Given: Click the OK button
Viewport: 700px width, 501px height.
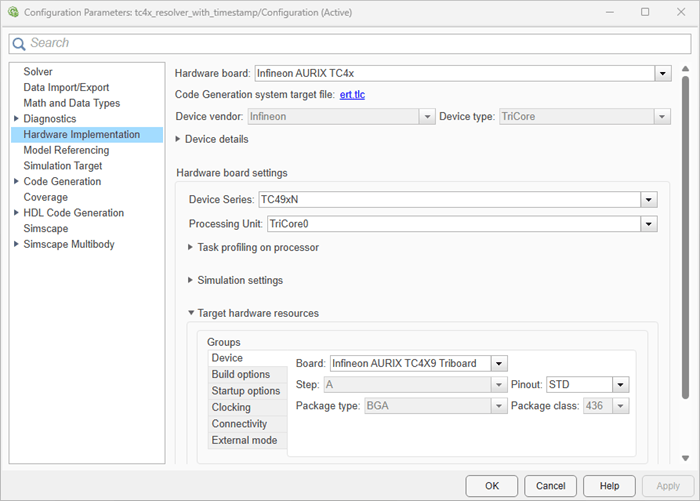Looking at the screenshot, I should (492, 486).
